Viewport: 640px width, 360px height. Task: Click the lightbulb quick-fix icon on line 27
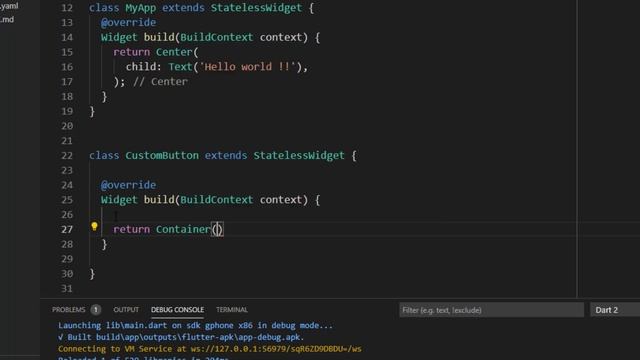(94, 226)
